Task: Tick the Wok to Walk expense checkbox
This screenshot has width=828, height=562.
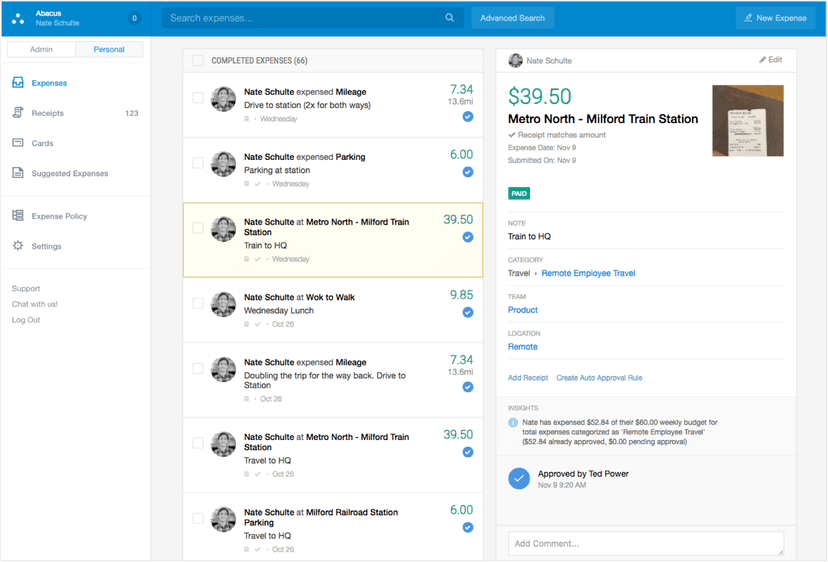Action: 198,303
